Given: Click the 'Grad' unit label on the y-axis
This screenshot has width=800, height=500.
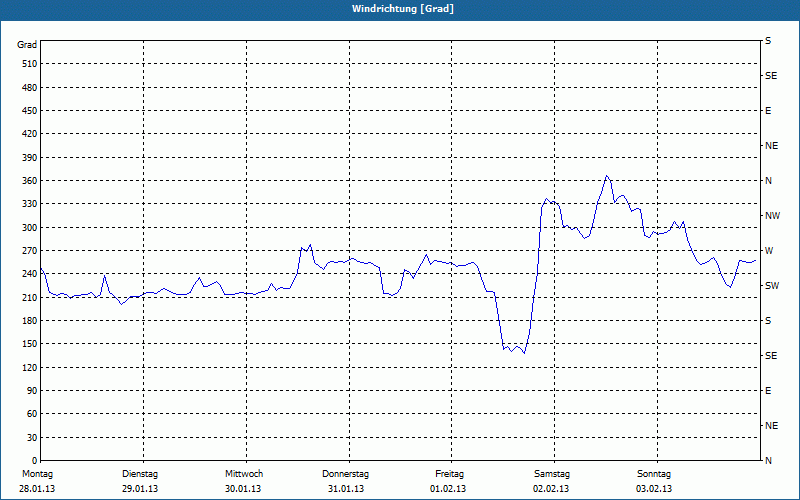Looking at the screenshot, I should [27, 45].
